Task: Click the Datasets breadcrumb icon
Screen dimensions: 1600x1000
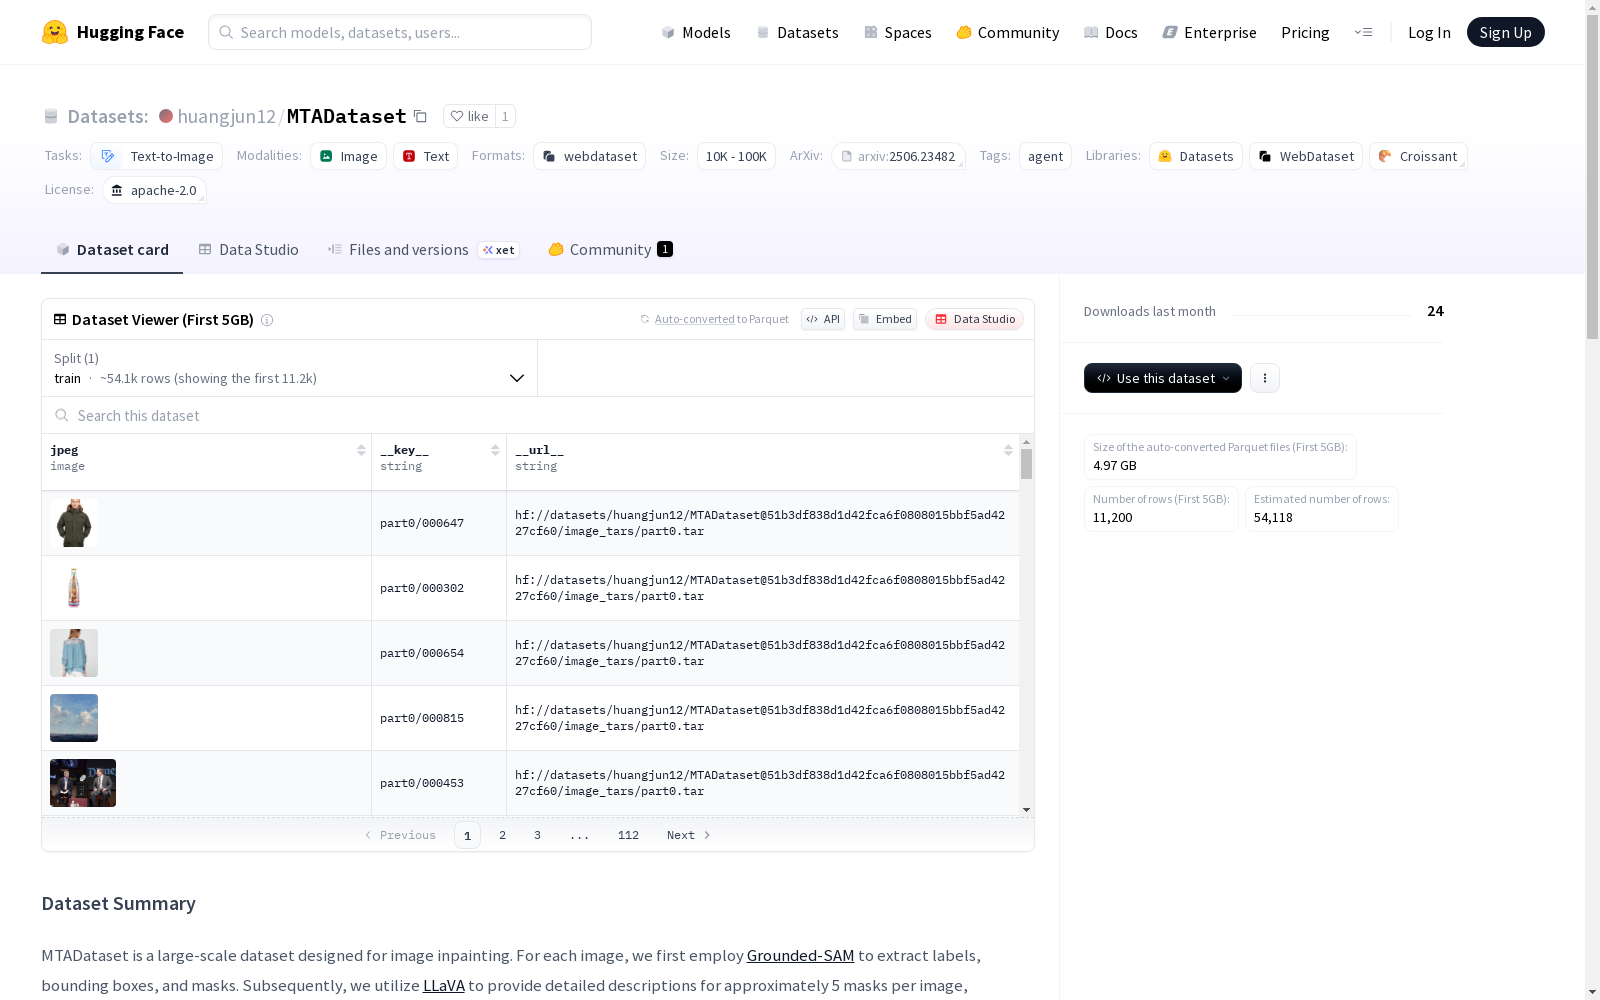Action: click(x=51, y=116)
